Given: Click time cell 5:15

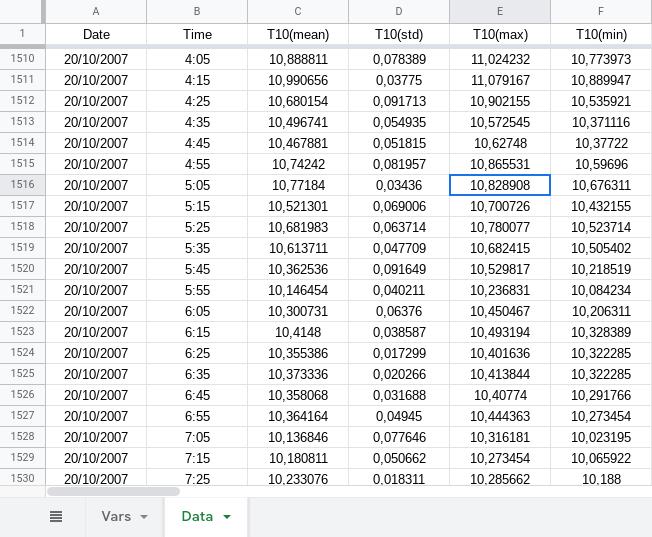Looking at the screenshot, I should pos(197,206).
